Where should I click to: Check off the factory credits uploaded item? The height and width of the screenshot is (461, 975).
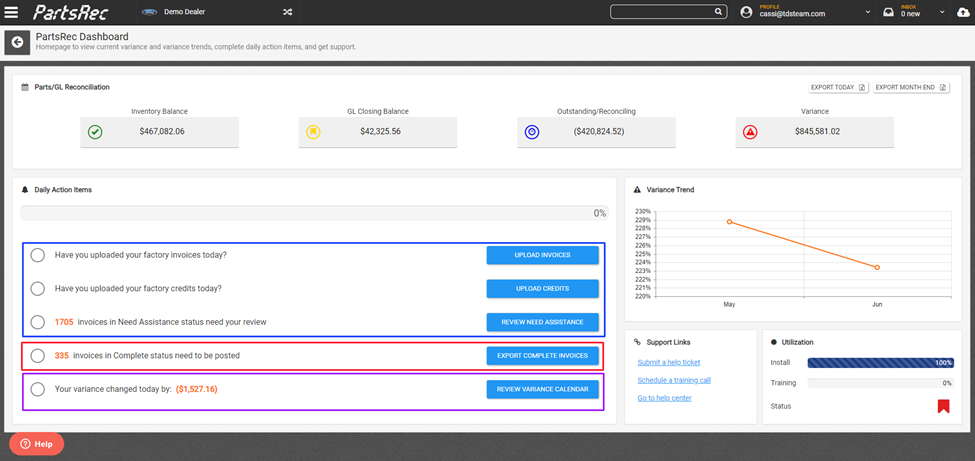point(37,289)
